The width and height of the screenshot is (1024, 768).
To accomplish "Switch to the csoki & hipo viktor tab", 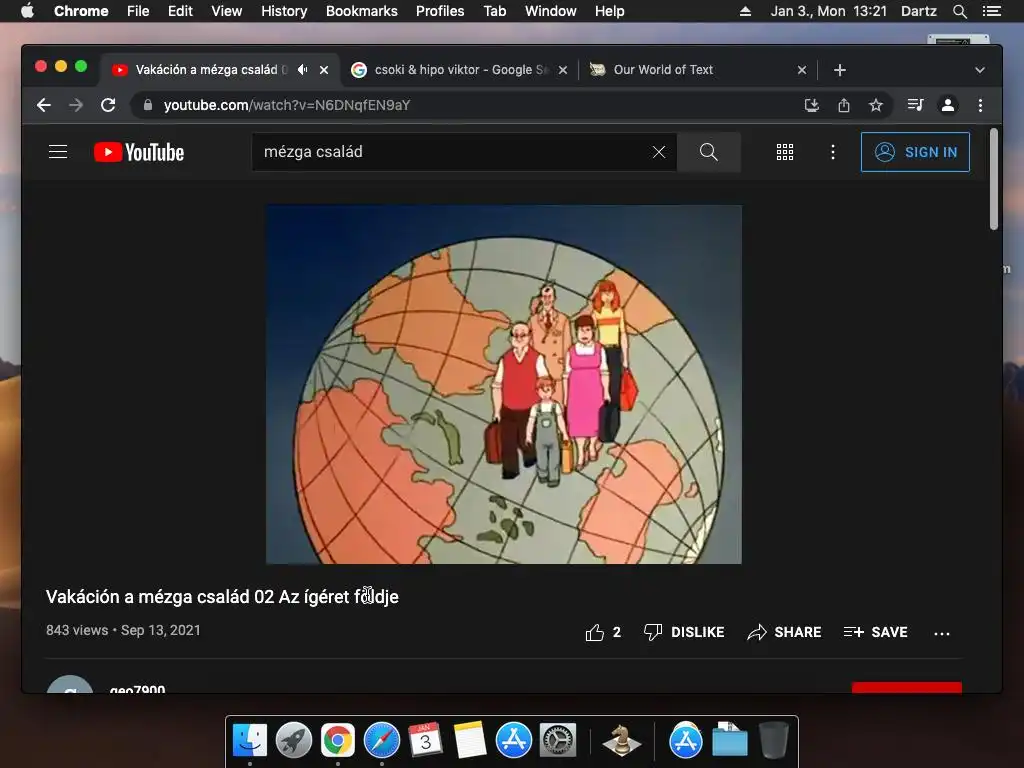I will point(458,70).
